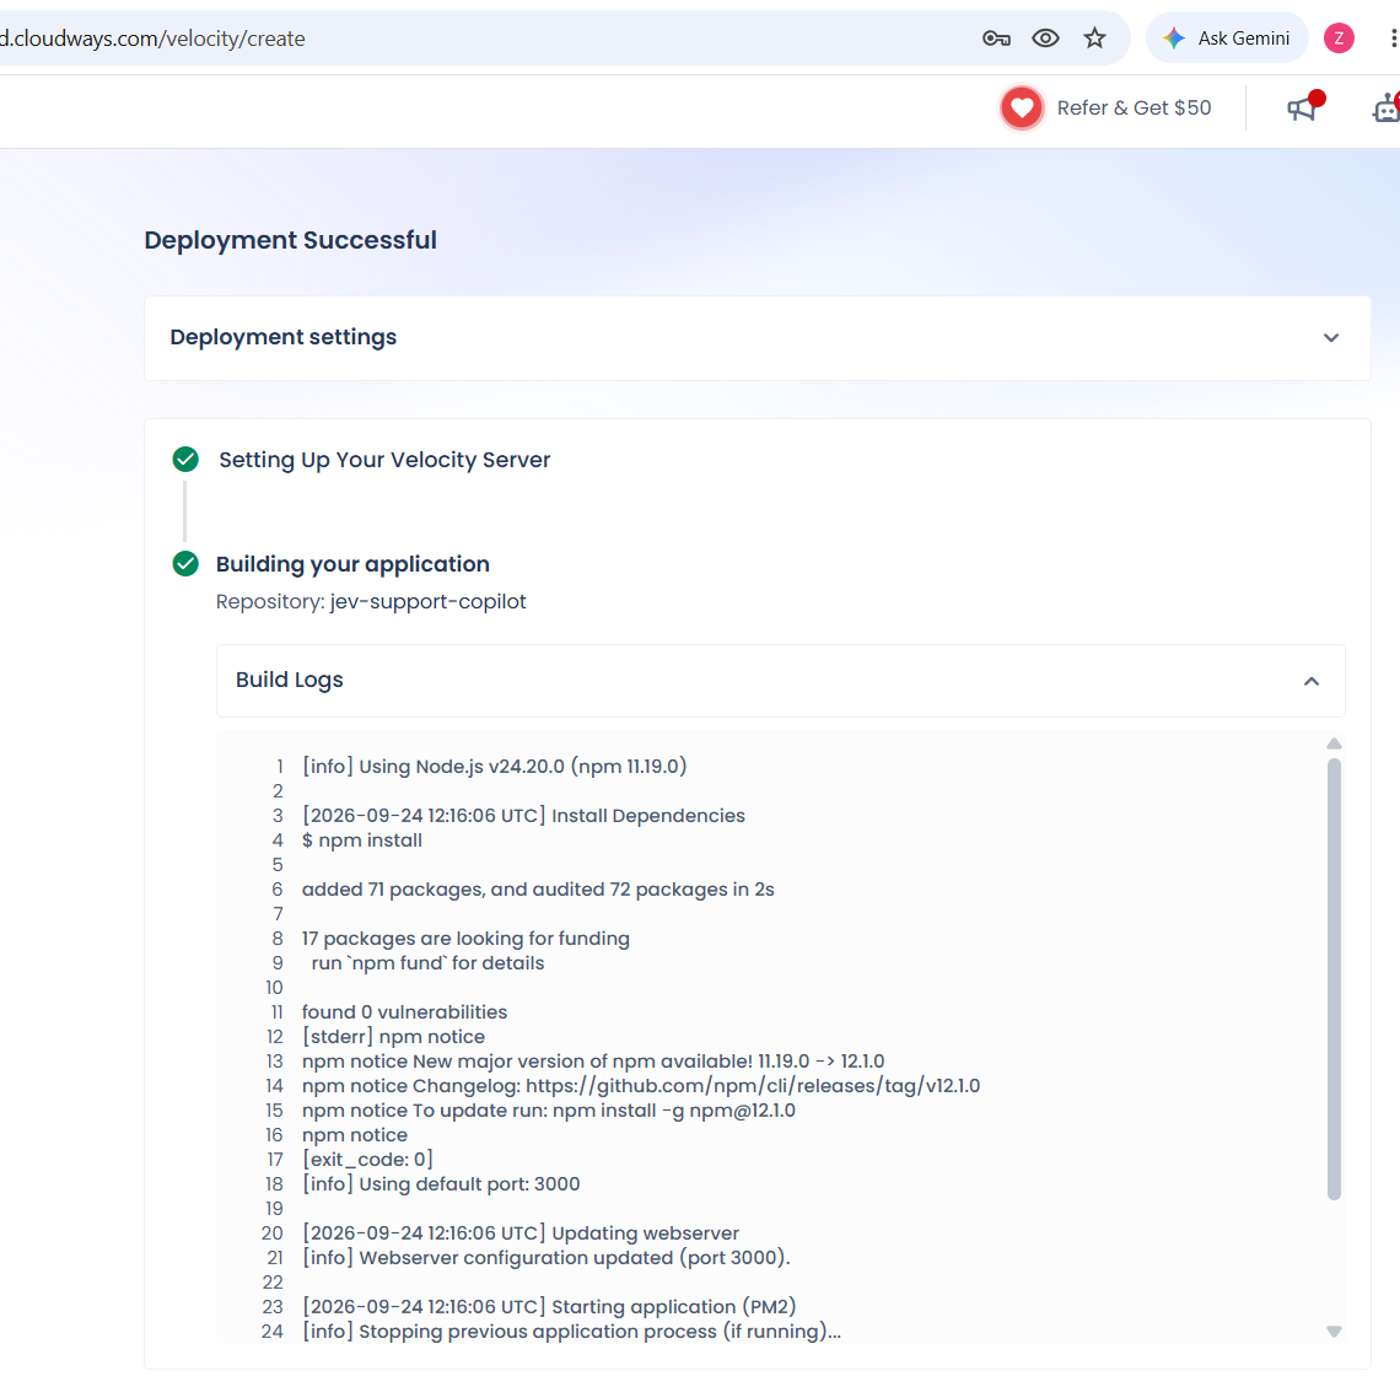The width and height of the screenshot is (1400, 1400).
Task: Collapse the Build Logs section
Action: pyautogui.click(x=1311, y=681)
